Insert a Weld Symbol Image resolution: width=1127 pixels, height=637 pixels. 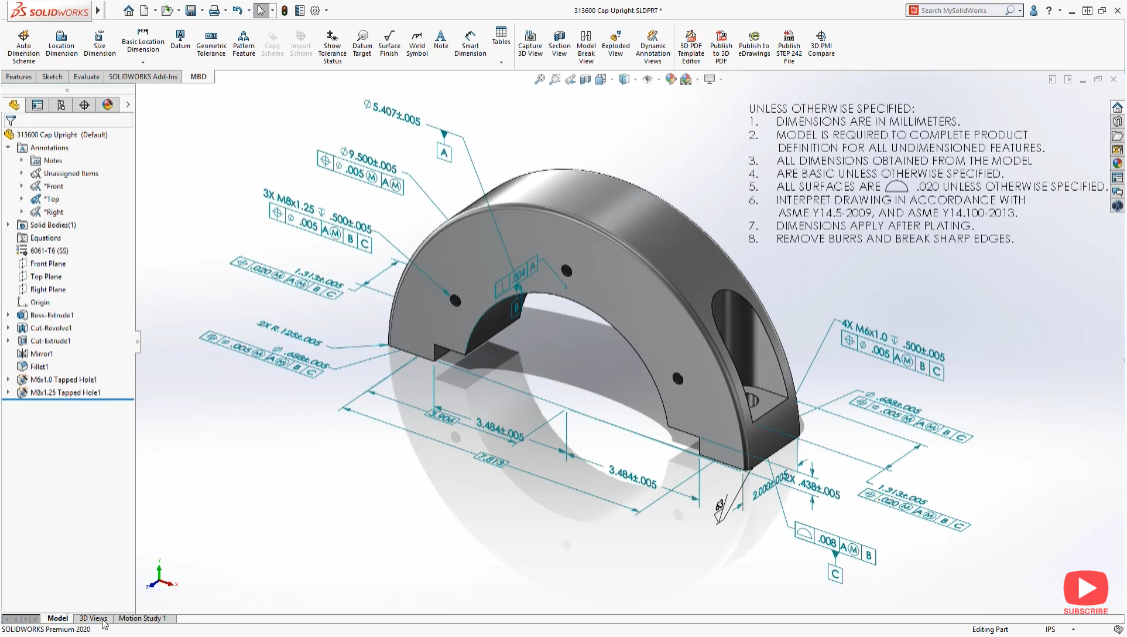(417, 44)
